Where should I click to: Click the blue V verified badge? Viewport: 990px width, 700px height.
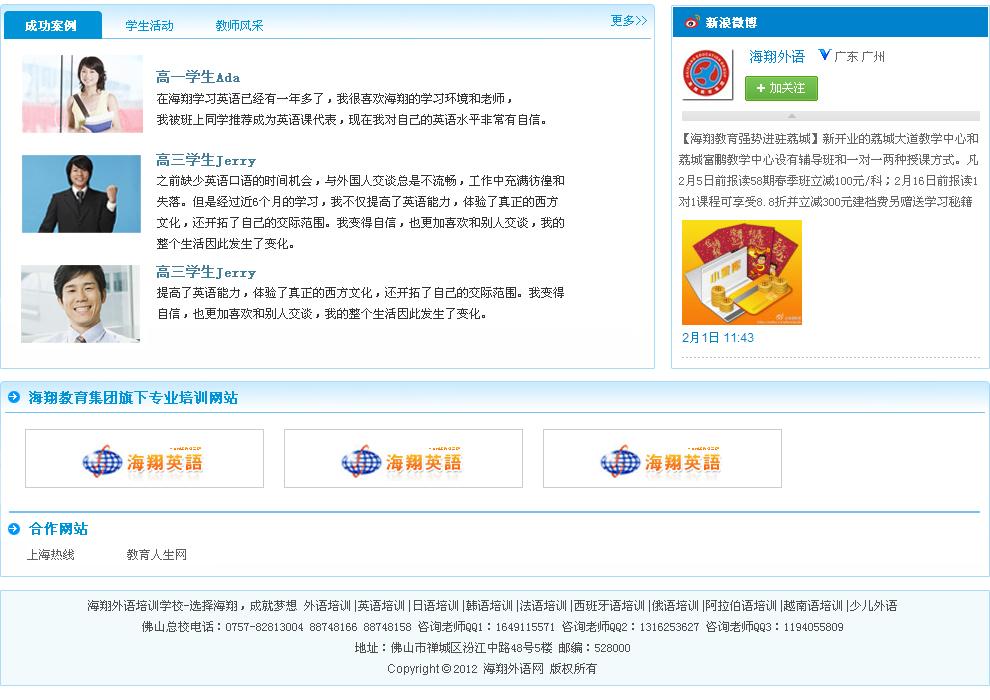click(824, 56)
